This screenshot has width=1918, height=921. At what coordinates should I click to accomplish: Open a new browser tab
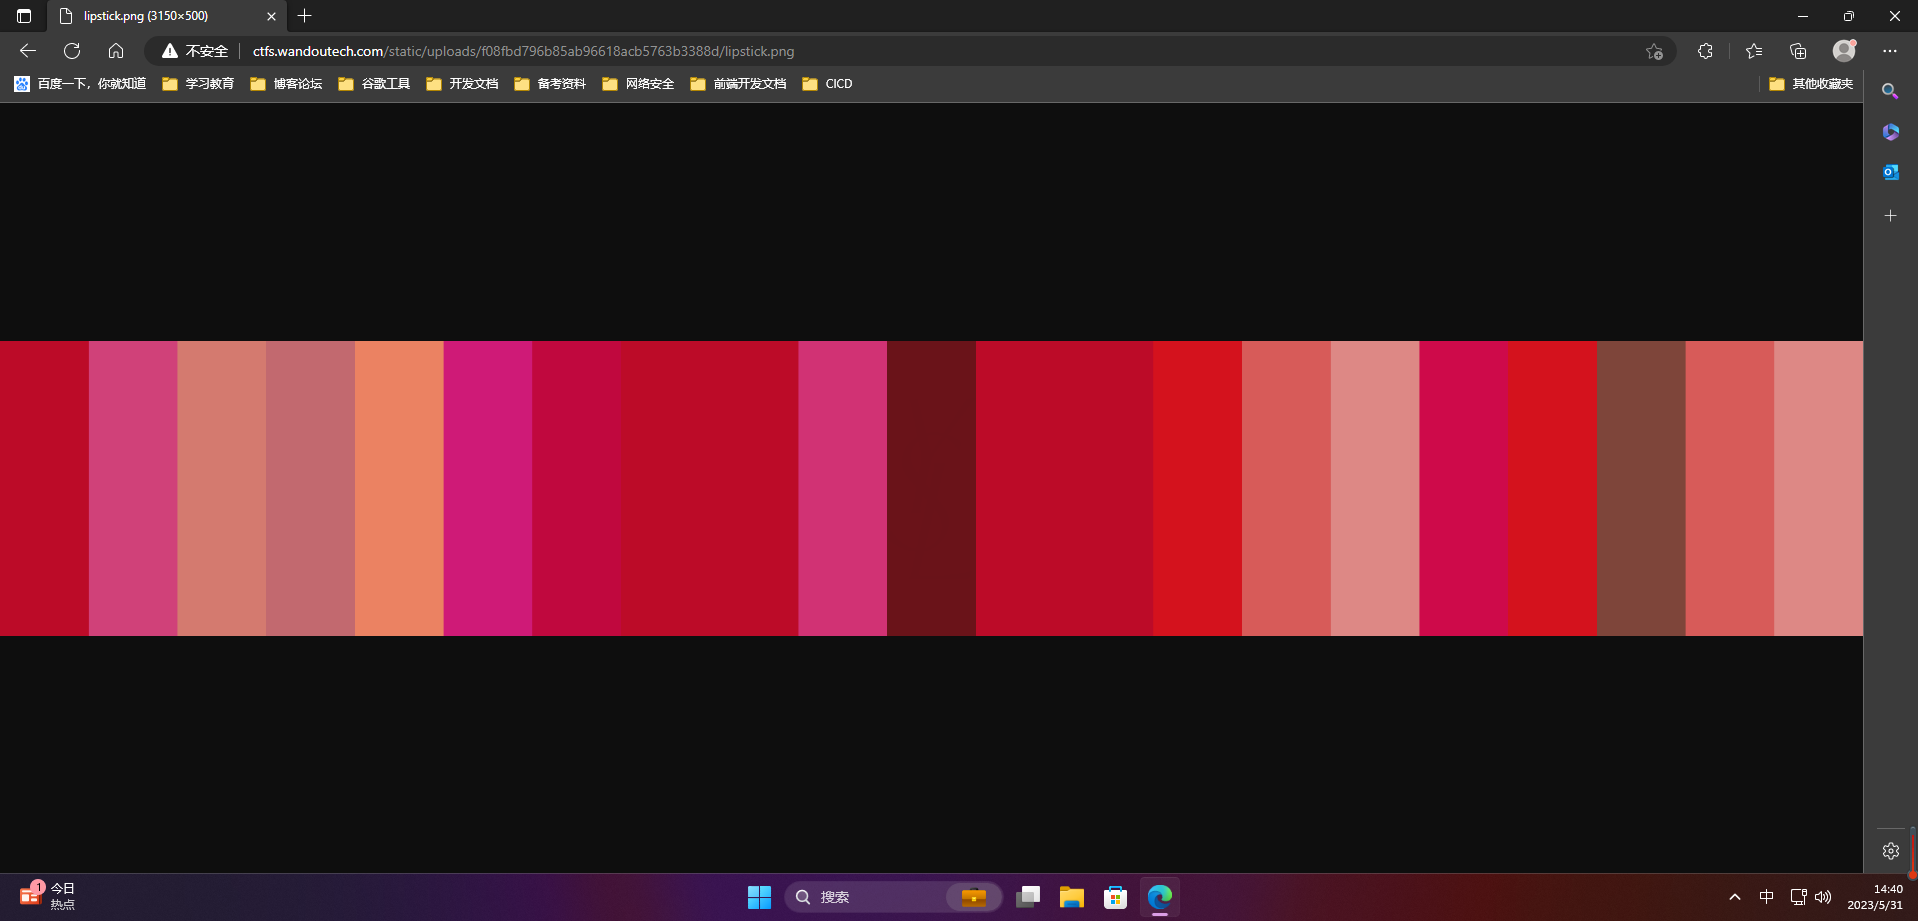[305, 16]
